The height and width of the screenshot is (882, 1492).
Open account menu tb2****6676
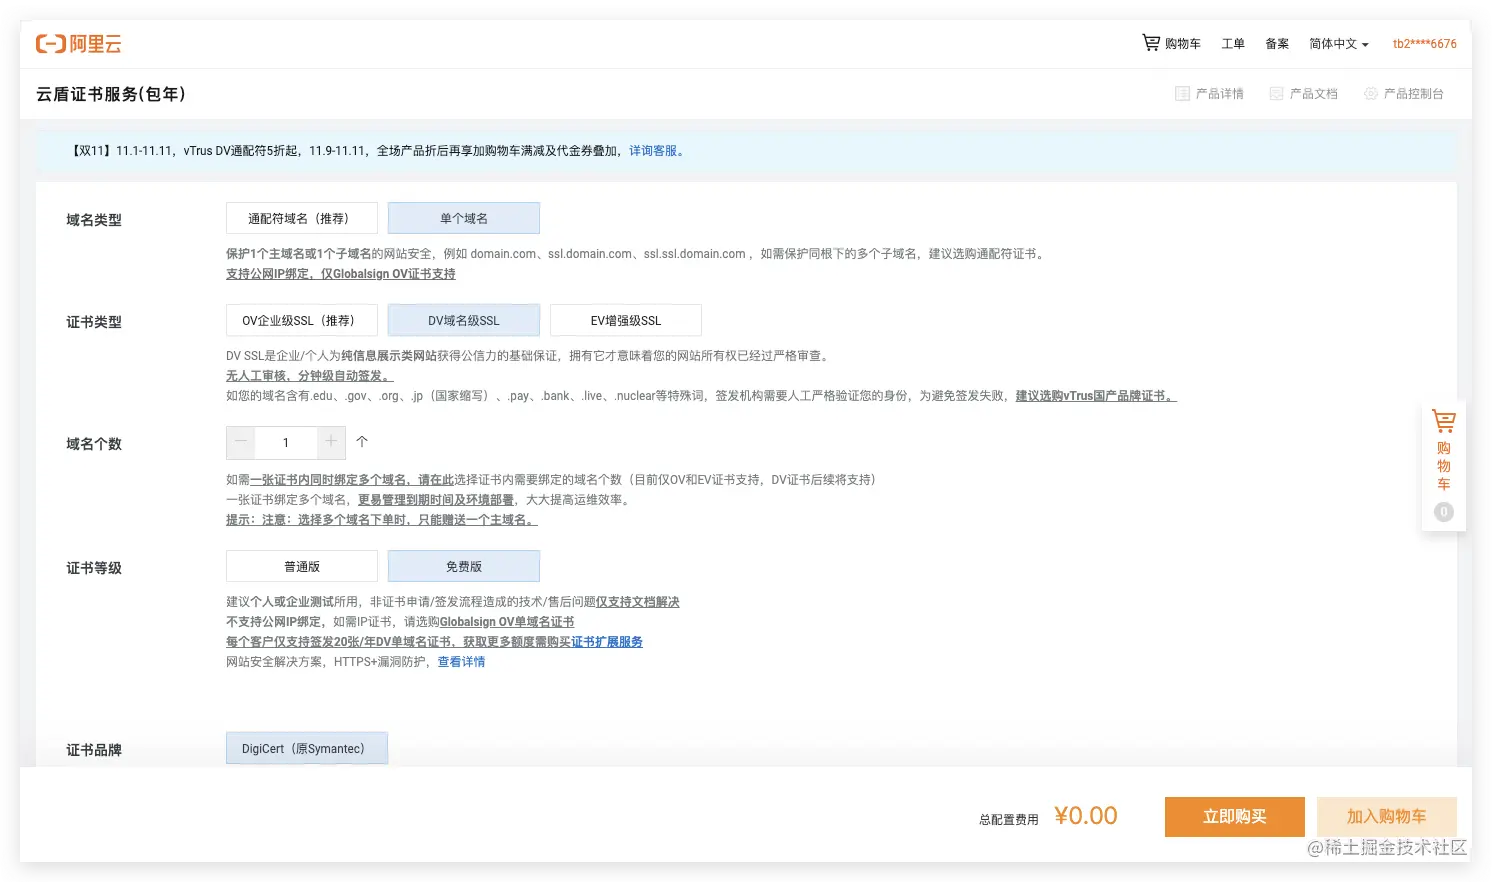point(1425,44)
